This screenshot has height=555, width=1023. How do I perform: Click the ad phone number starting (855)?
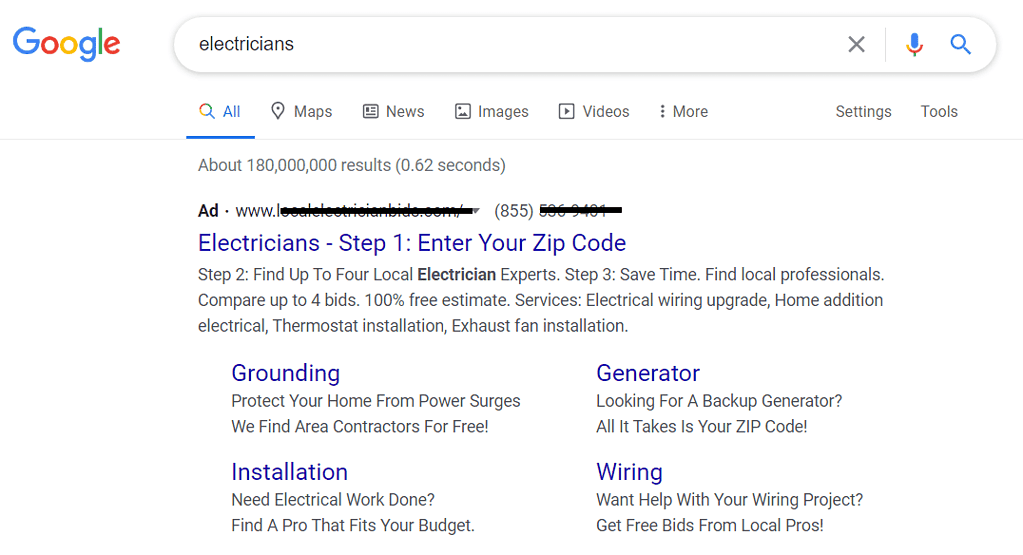click(558, 211)
